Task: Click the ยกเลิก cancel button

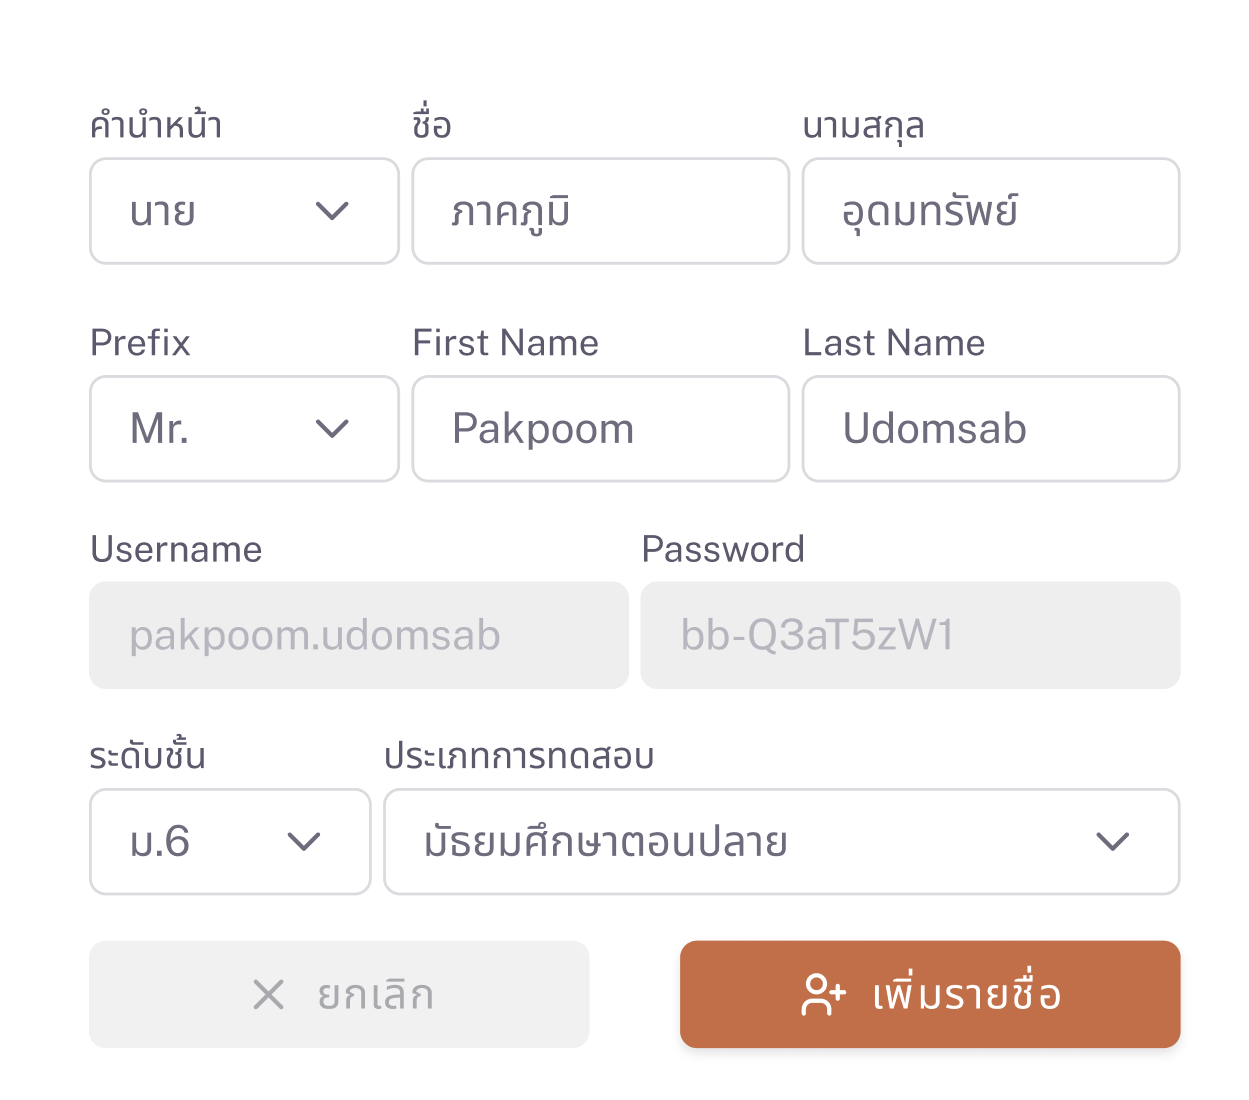Action: [x=339, y=995]
